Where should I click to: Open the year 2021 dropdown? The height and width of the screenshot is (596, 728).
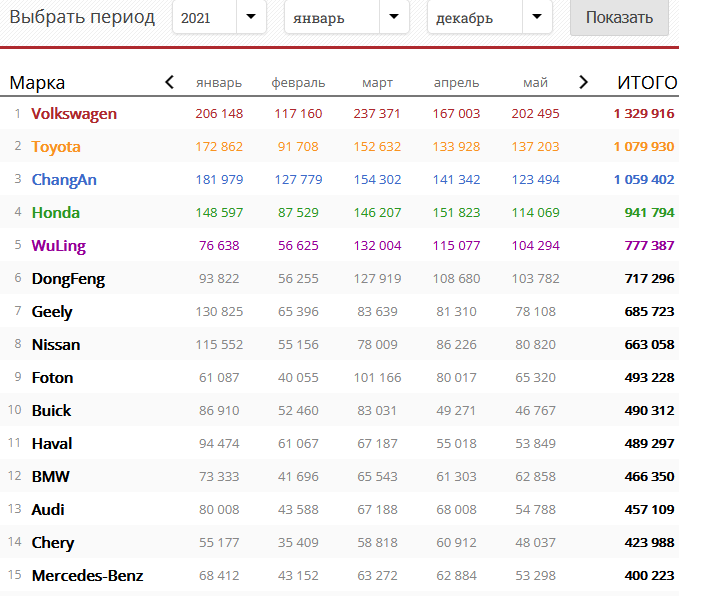point(219,17)
